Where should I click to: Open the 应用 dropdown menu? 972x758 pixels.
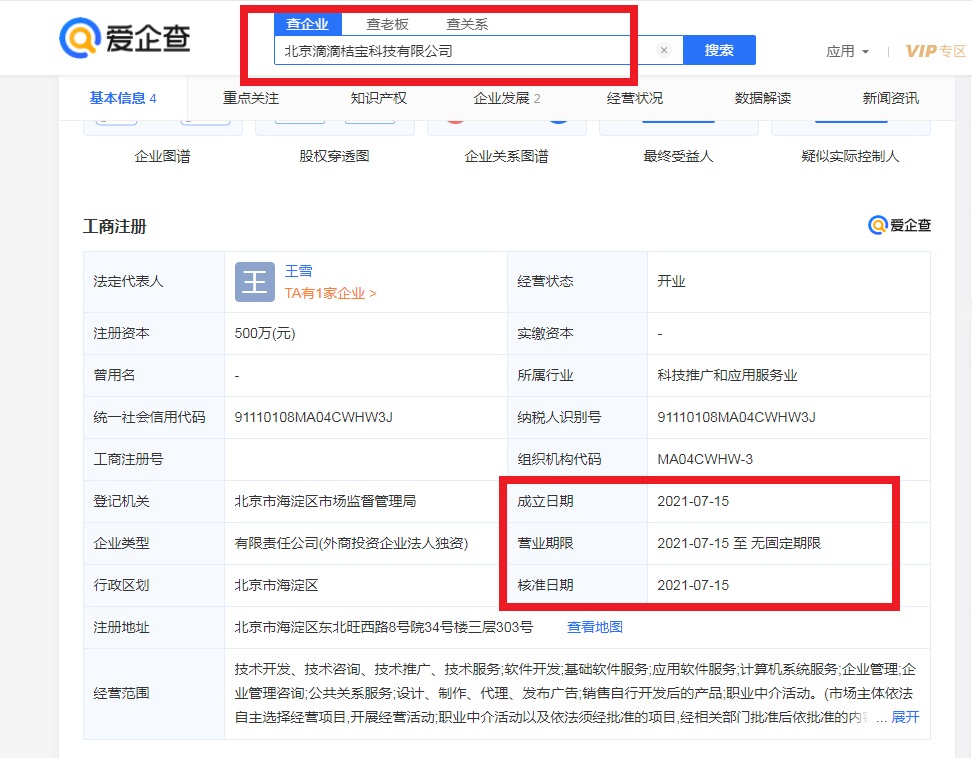click(x=847, y=51)
